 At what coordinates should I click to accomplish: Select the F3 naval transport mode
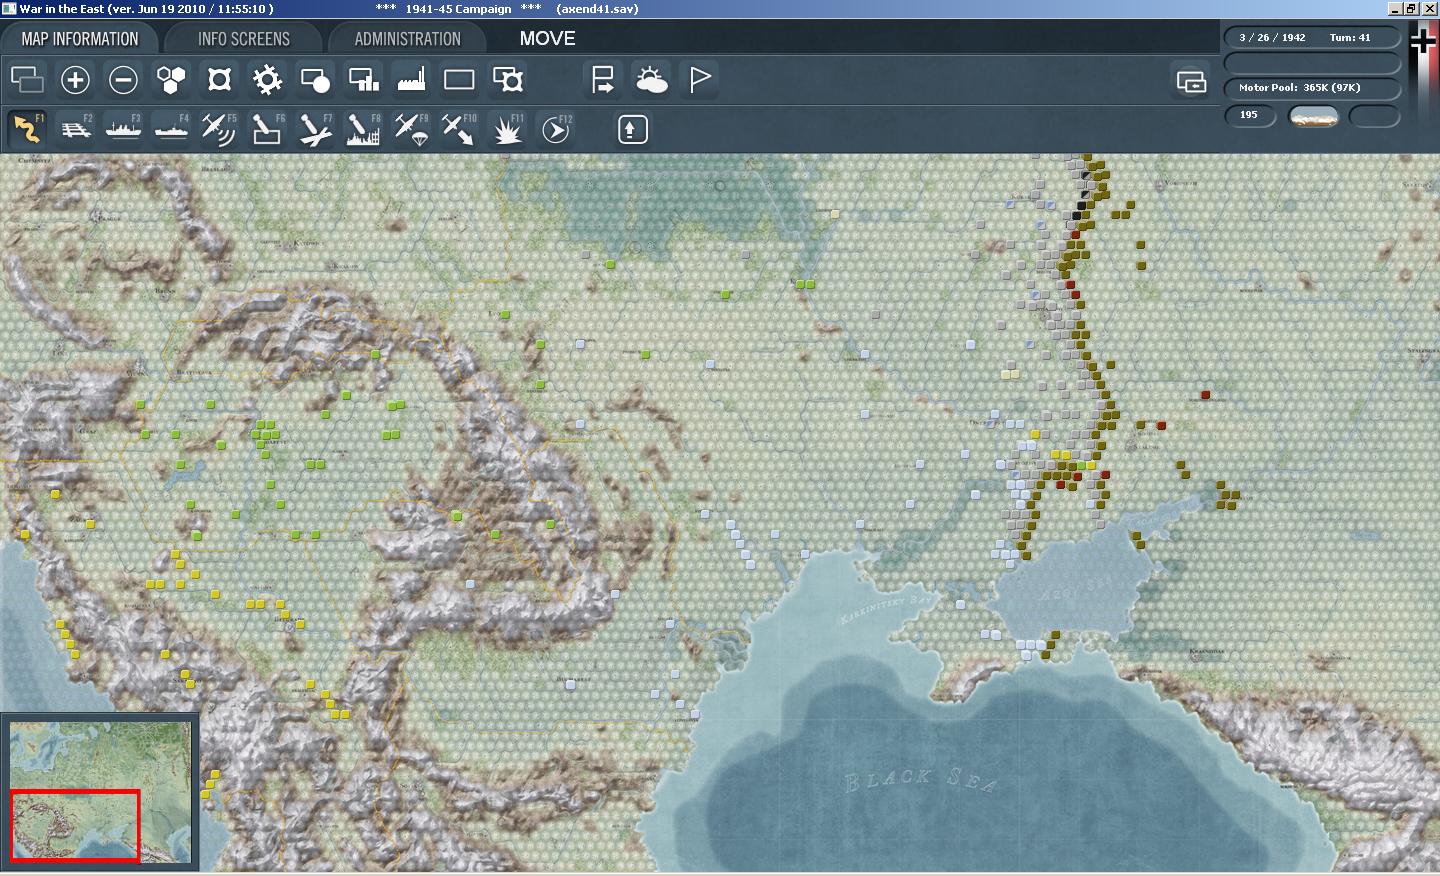coord(123,129)
